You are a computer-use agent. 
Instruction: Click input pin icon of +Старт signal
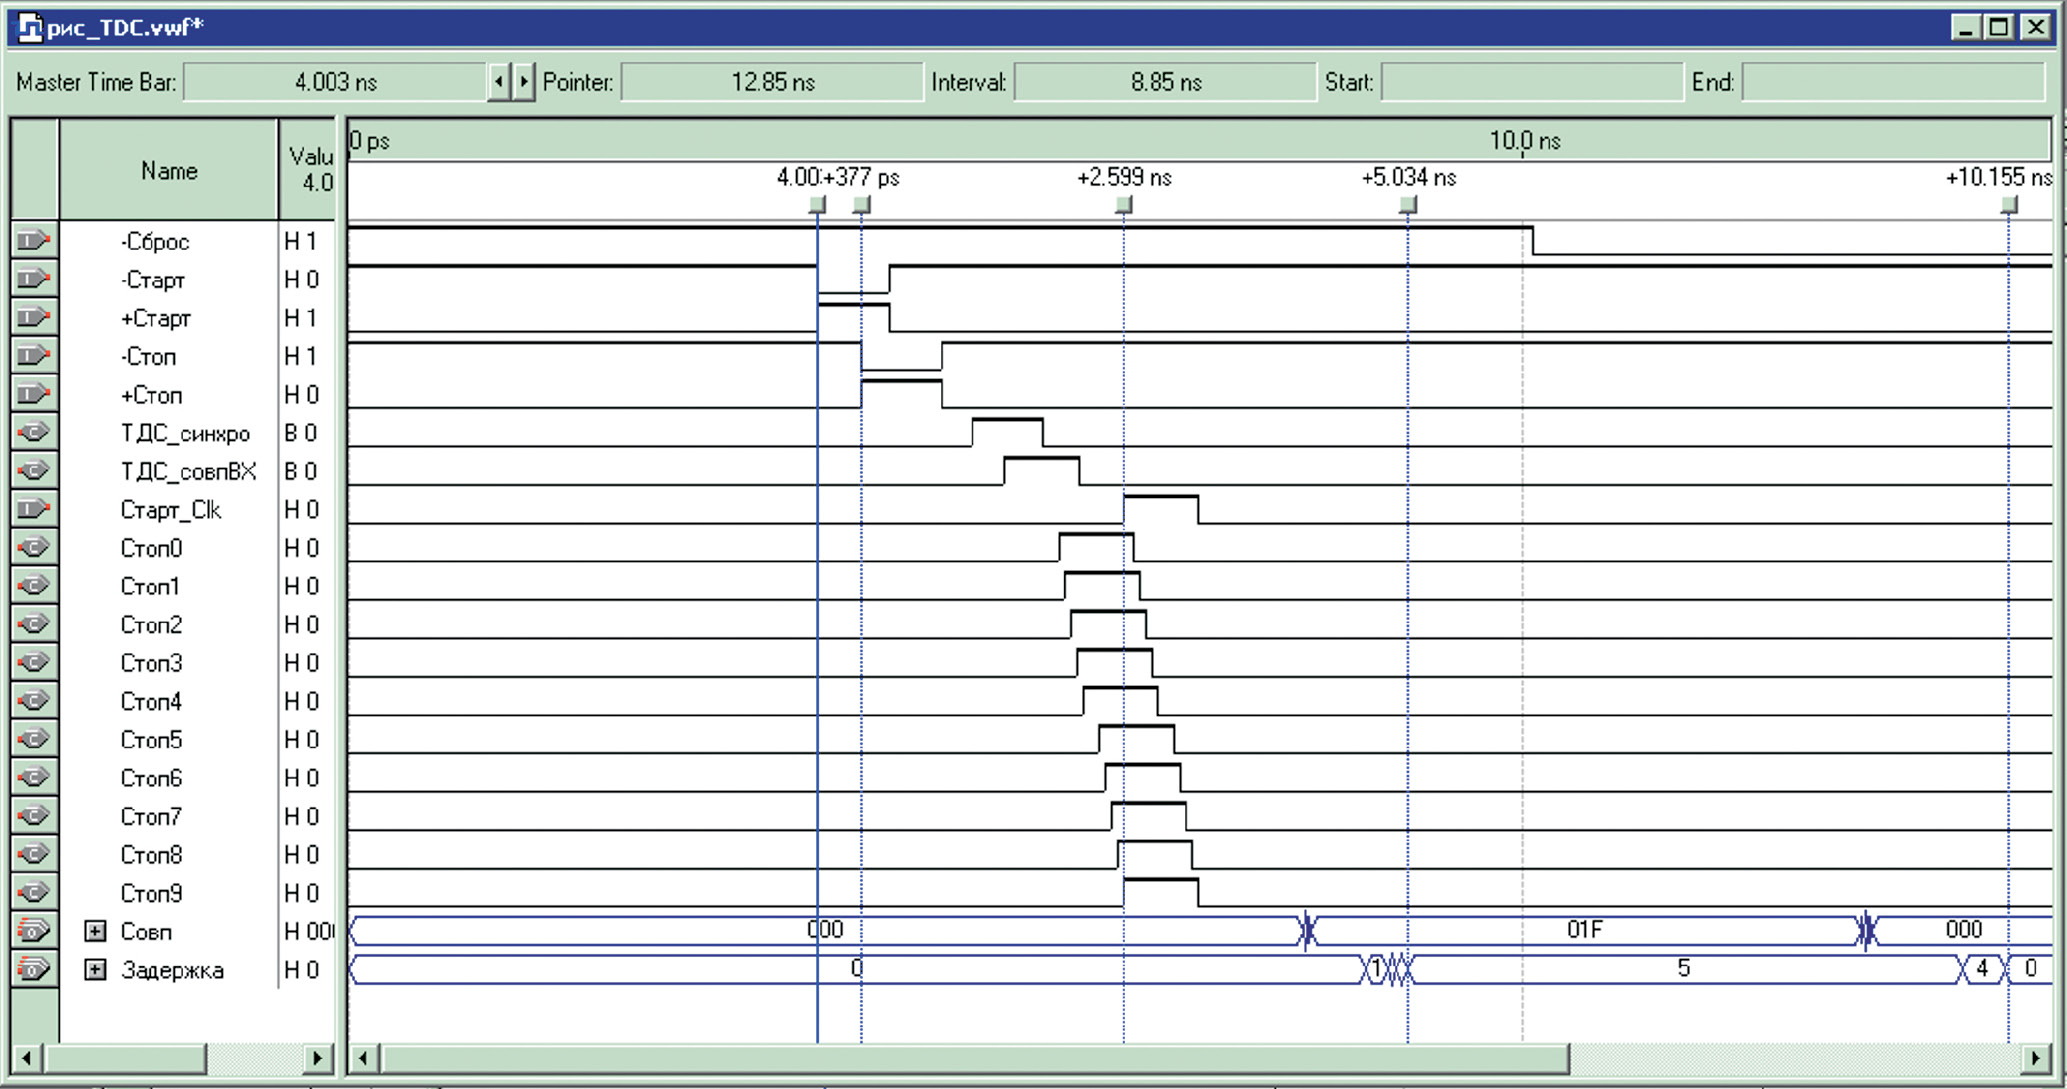point(33,318)
